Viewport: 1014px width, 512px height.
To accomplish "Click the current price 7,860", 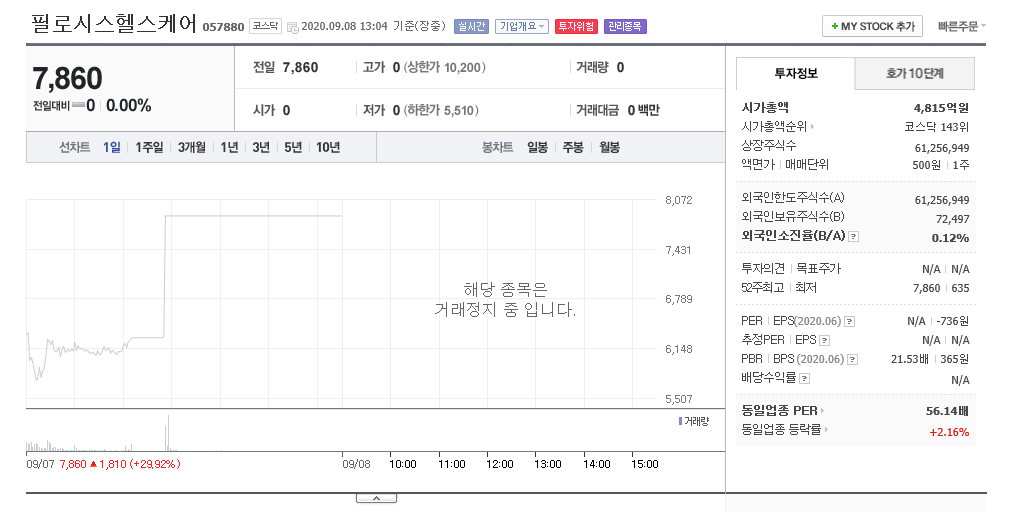I will pyautogui.click(x=67, y=79).
